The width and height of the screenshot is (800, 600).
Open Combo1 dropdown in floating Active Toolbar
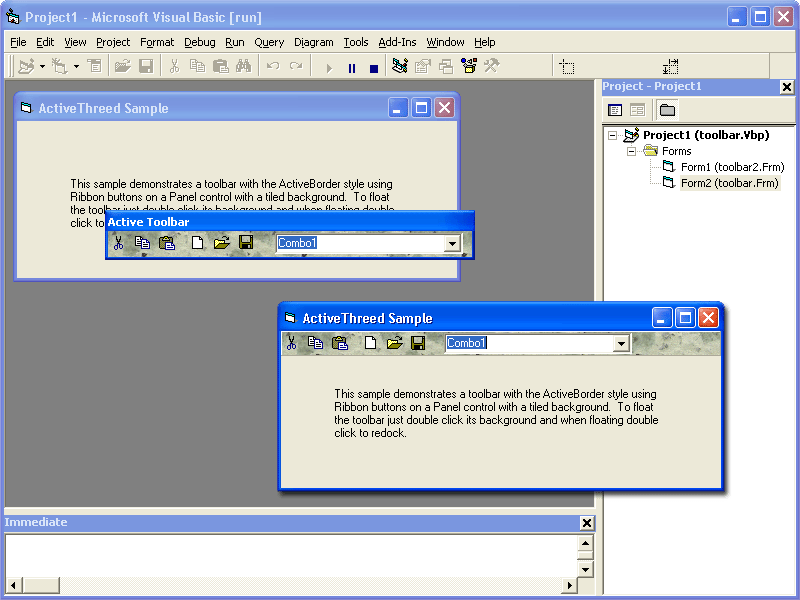pyautogui.click(x=452, y=244)
